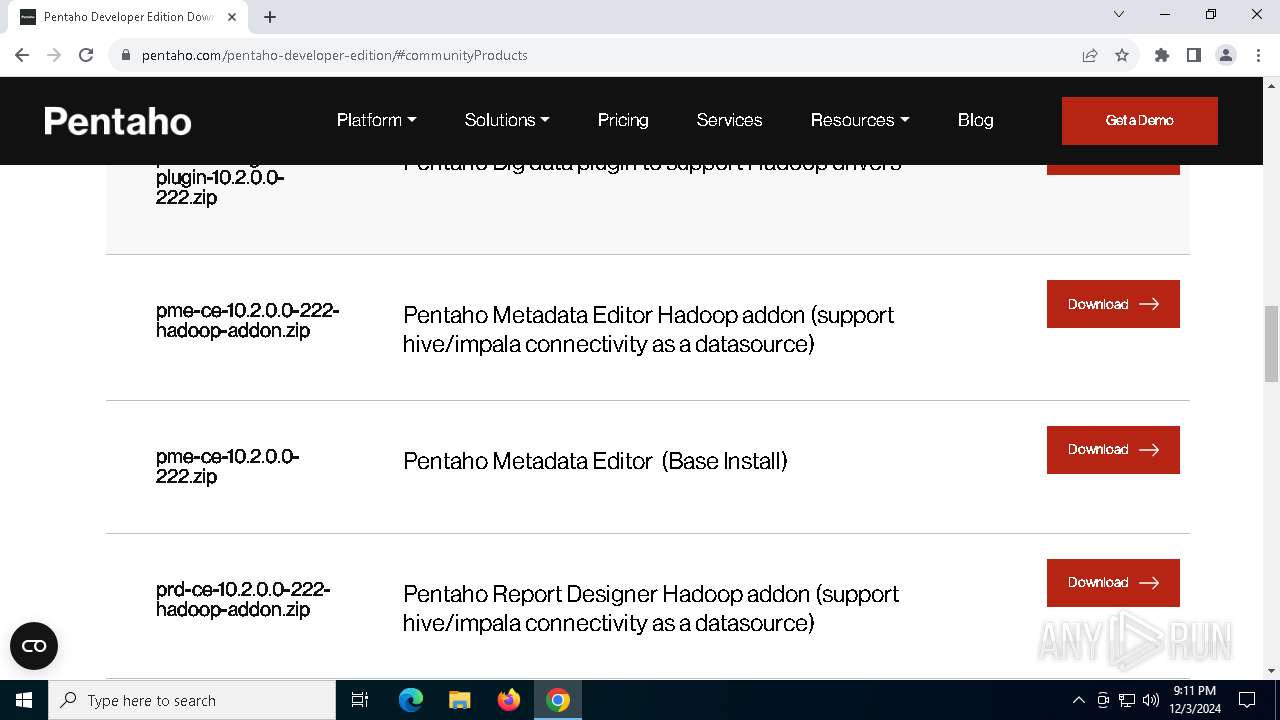The image size is (1280, 720).
Task: Open the Chrome extensions puzzle icon
Action: click(x=1161, y=55)
